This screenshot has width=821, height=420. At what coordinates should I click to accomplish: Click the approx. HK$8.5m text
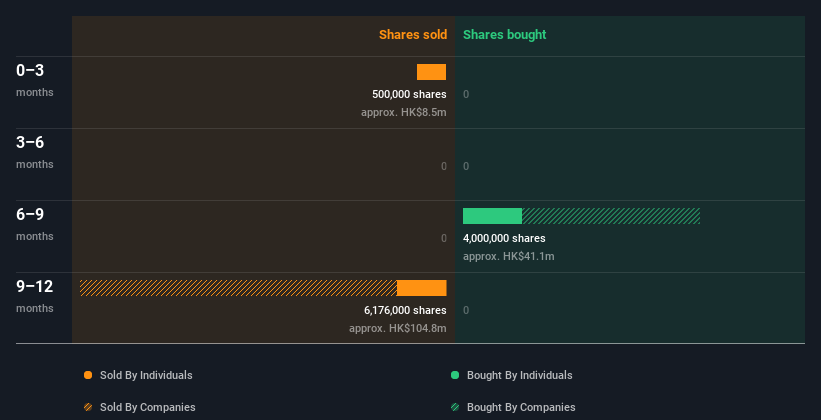click(404, 112)
